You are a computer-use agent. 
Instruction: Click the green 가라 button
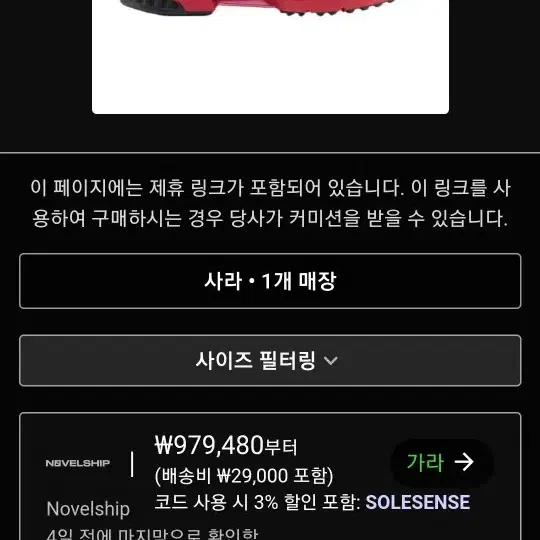tap(442, 462)
